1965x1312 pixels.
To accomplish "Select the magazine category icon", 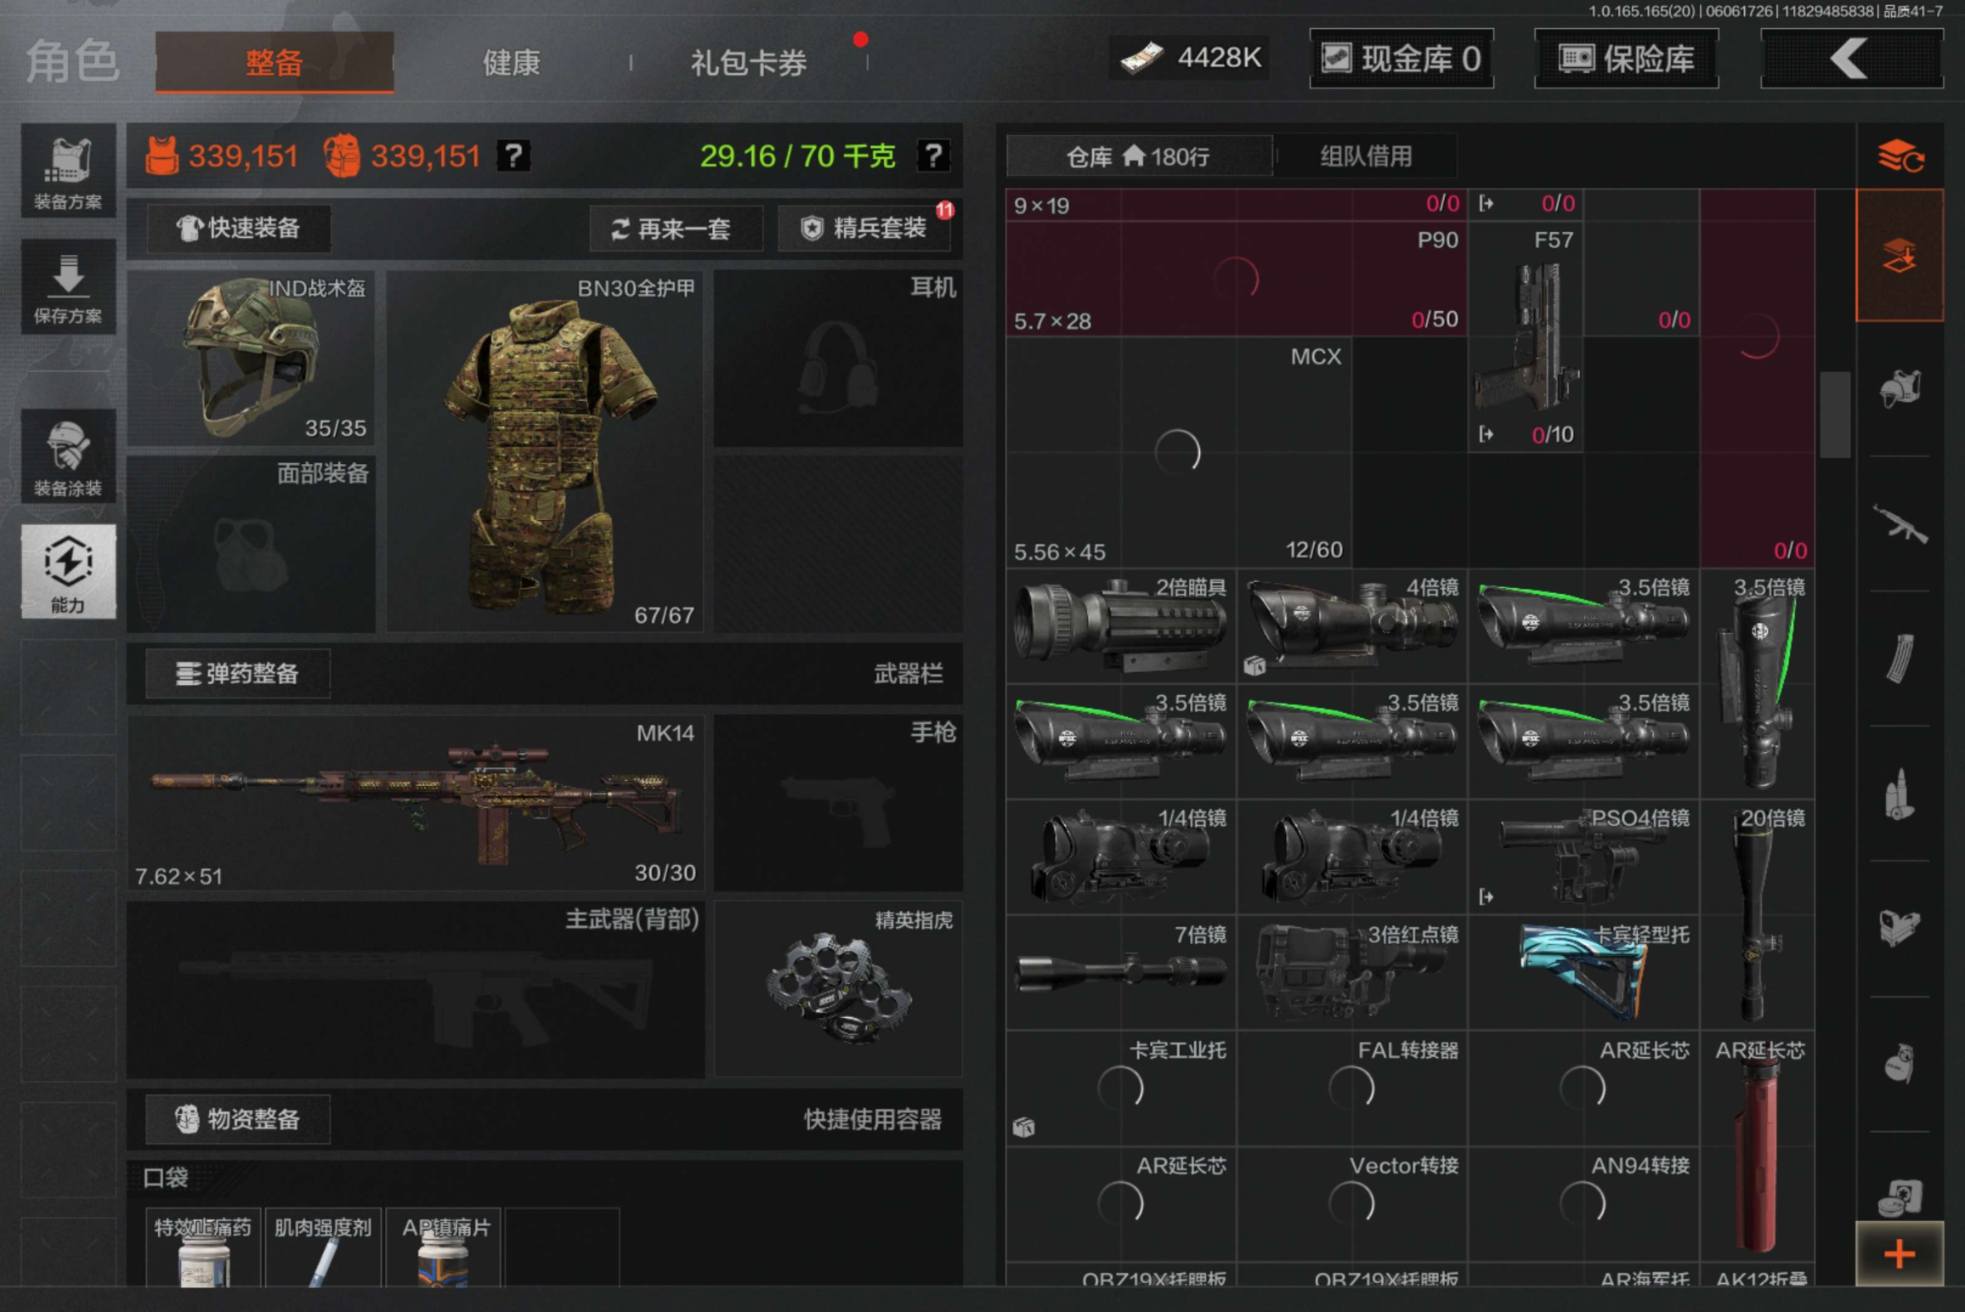I will (1900, 658).
